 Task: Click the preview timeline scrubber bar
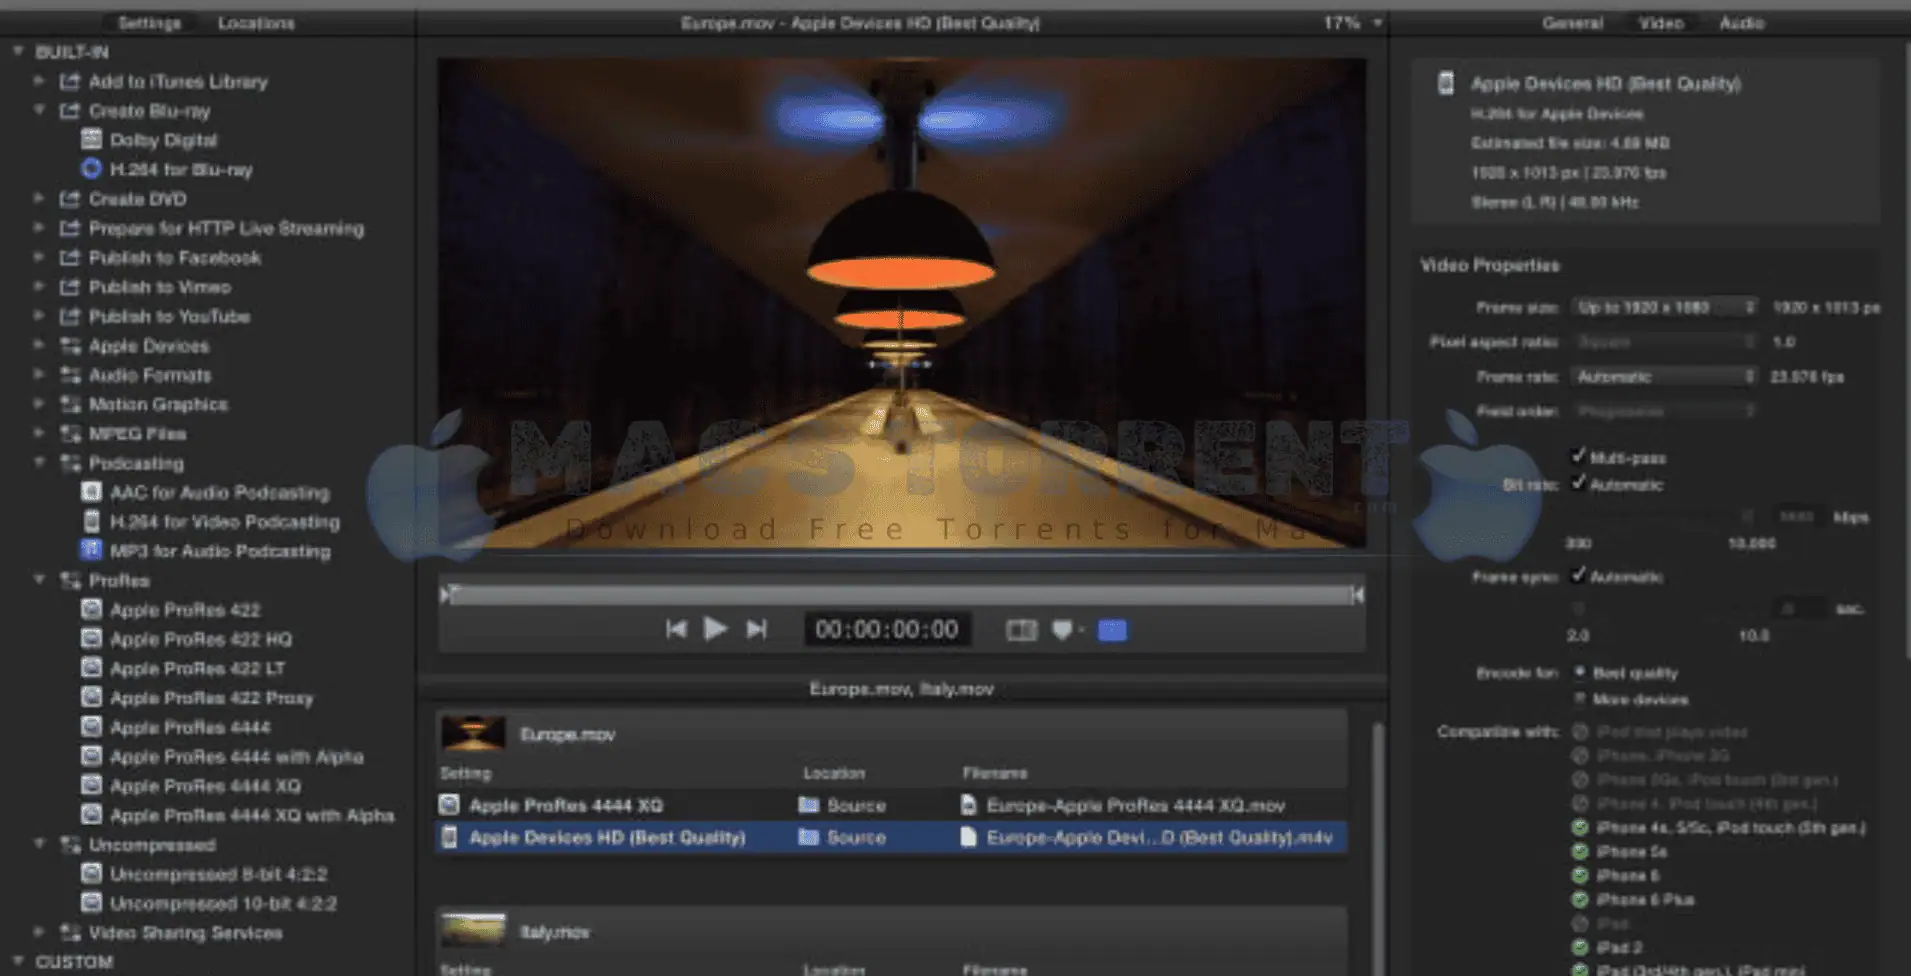click(x=902, y=595)
